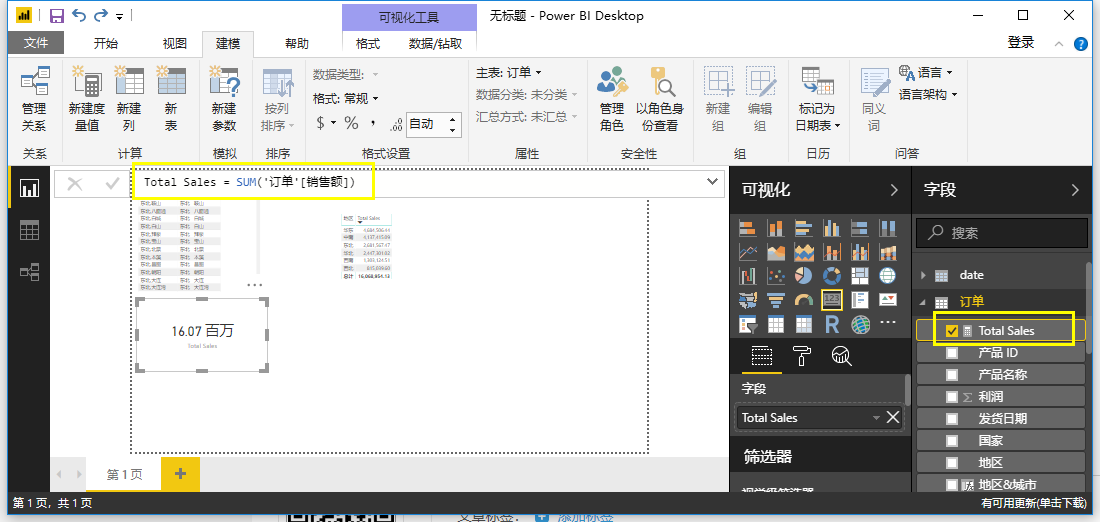Check the 产品 ID field
Screen dimensions: 1100x522
point(952,353)
